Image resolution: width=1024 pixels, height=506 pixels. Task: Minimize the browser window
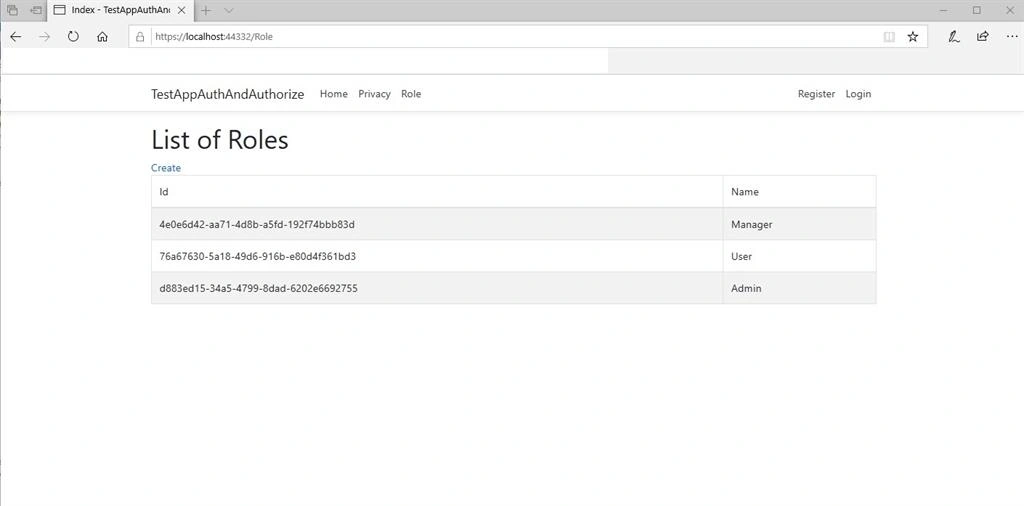[944, 10]
